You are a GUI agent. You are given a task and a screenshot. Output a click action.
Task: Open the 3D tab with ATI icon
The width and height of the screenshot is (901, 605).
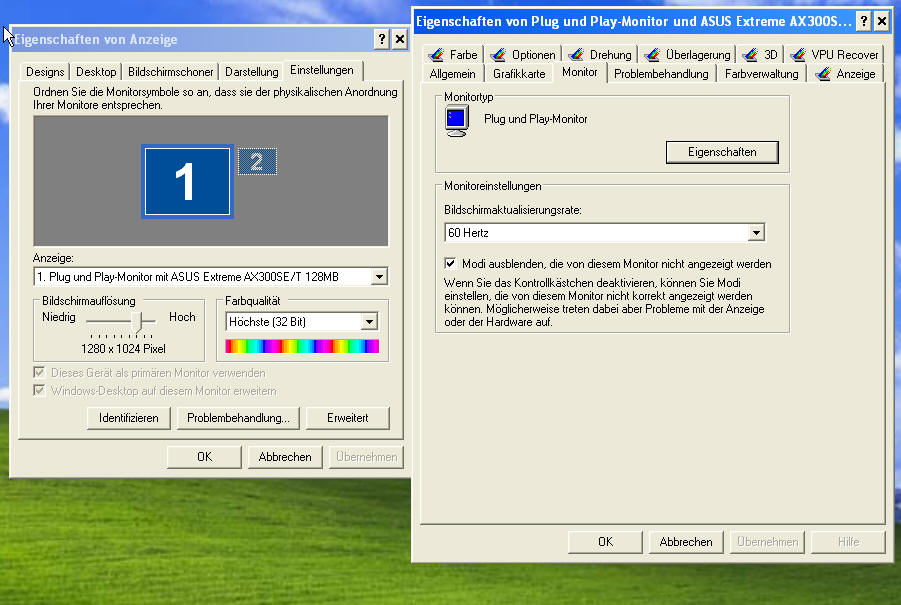coord(761,55)
